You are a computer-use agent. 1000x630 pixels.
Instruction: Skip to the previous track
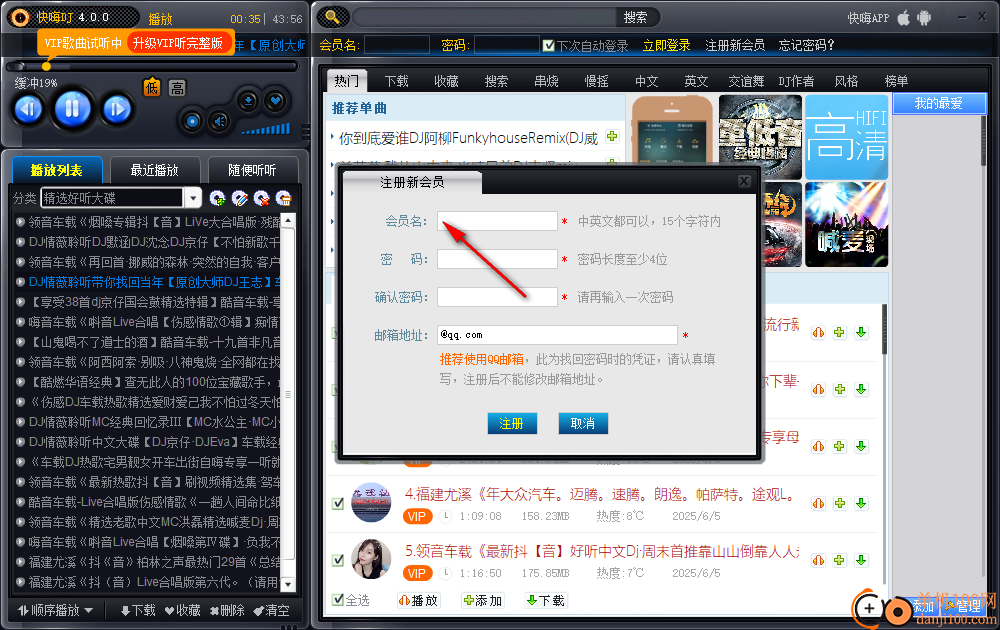(x=28, y=110)
